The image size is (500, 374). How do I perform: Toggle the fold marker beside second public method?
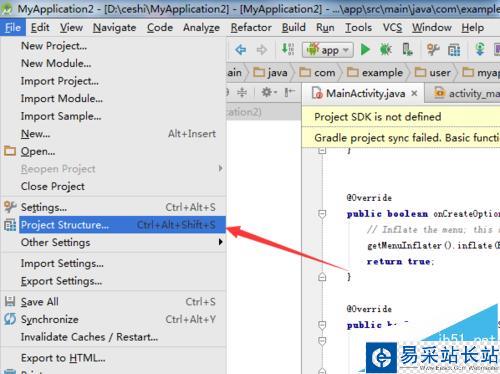322,325
